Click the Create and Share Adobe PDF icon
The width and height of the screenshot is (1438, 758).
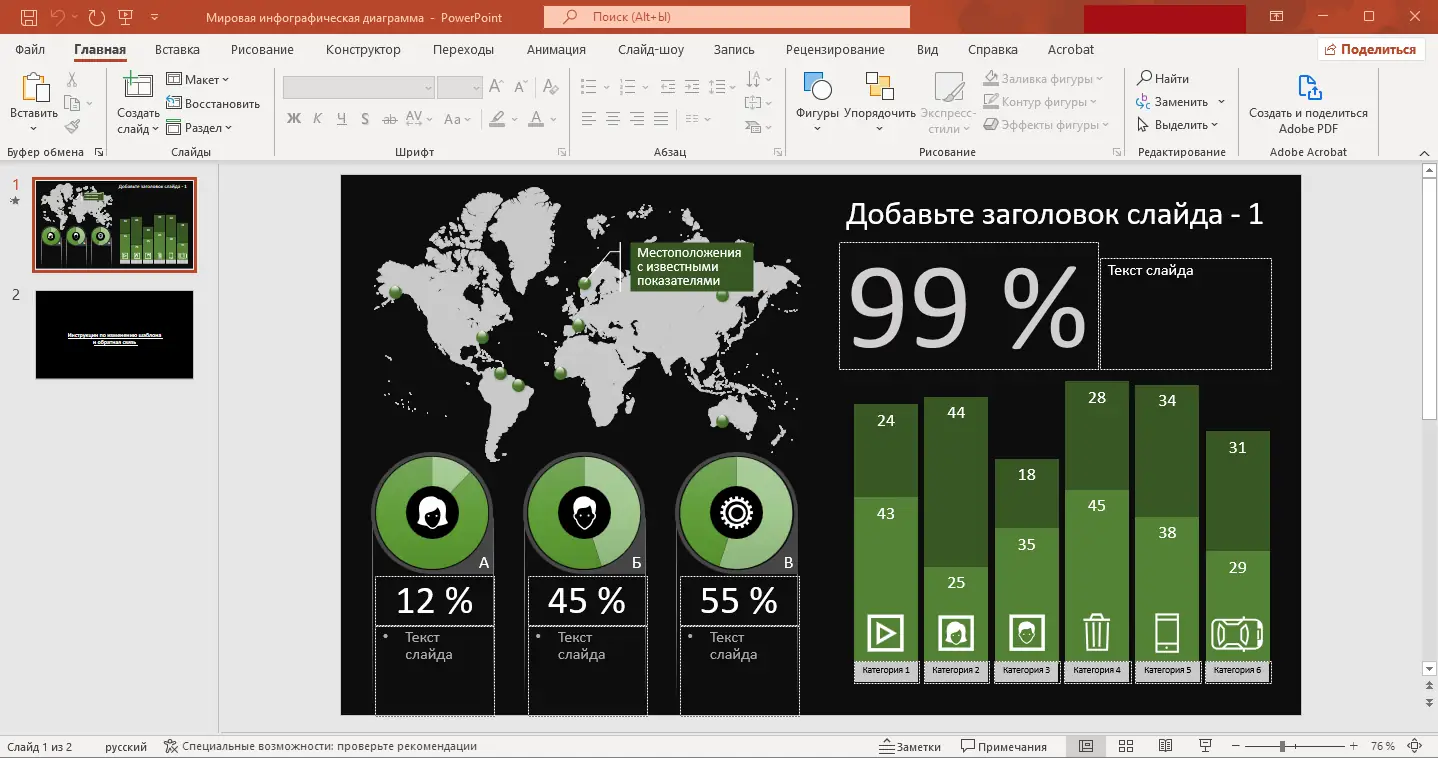[1308, 89]
